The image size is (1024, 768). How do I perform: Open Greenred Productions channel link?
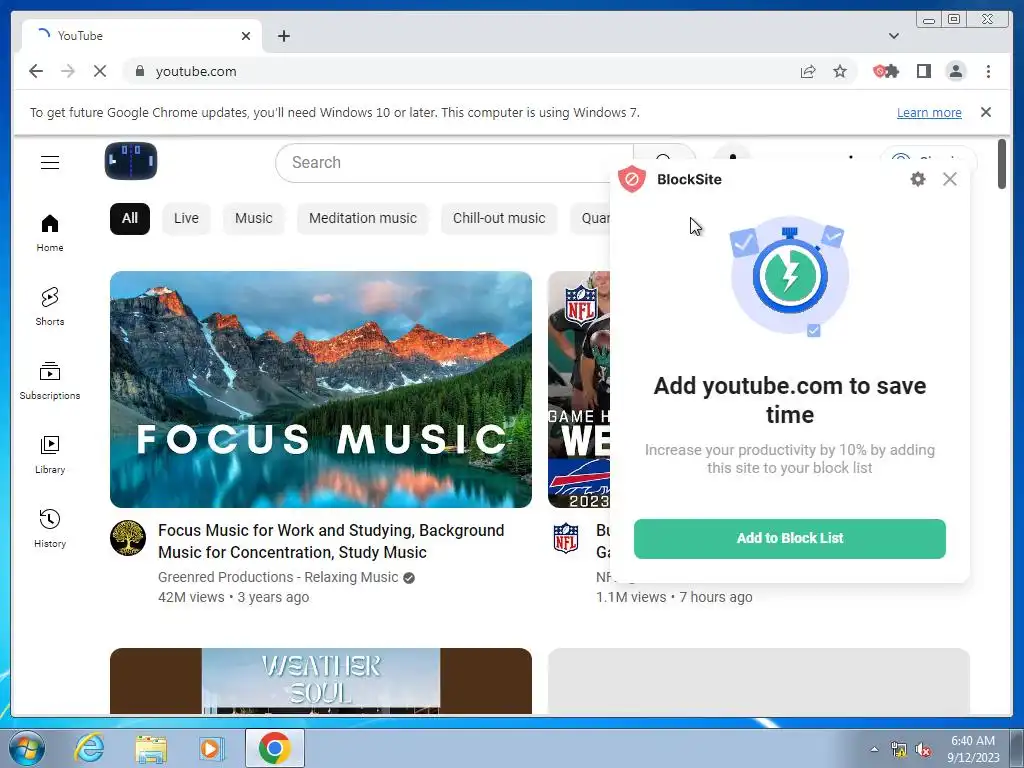coord(278,577)
